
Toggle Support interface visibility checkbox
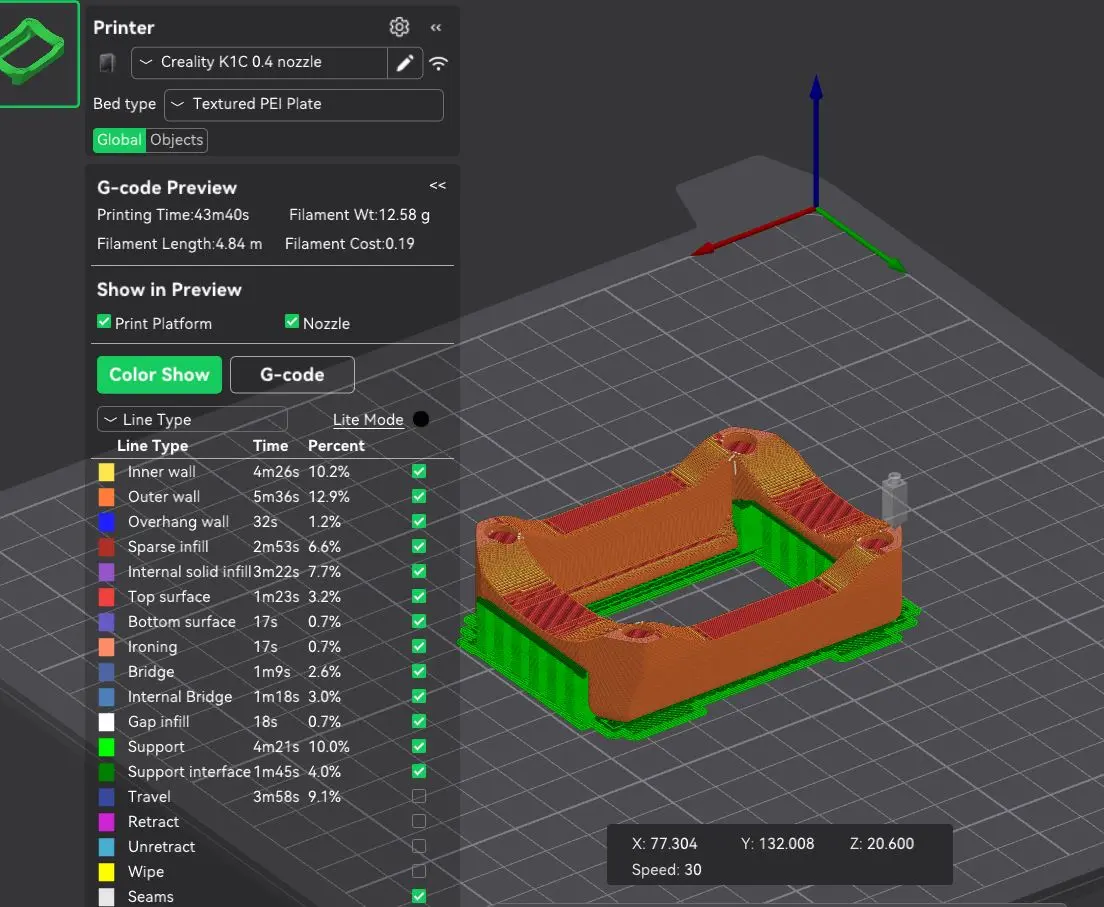pos(419,771)
